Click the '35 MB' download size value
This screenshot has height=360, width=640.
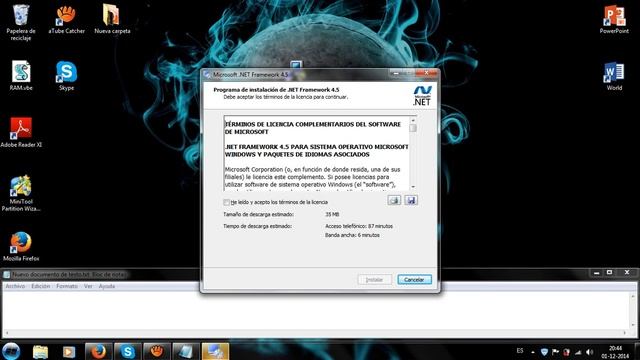point(332,214)
